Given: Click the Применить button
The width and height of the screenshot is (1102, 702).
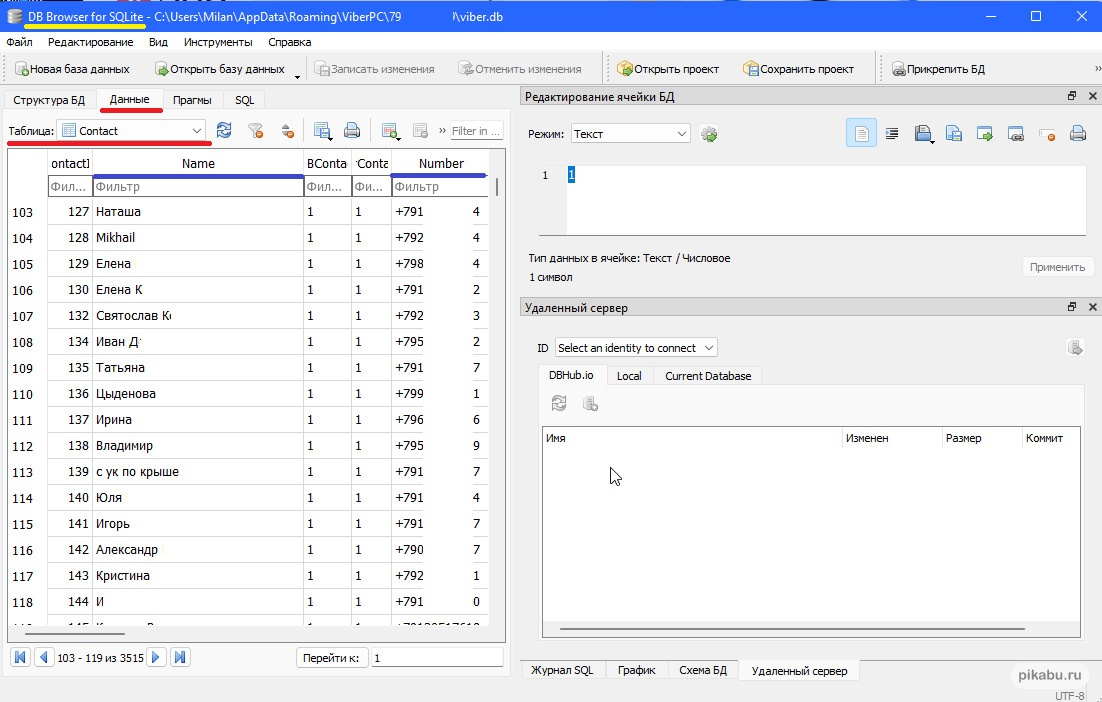Looking at the screenshot, I should click(x=1057, y=267).
